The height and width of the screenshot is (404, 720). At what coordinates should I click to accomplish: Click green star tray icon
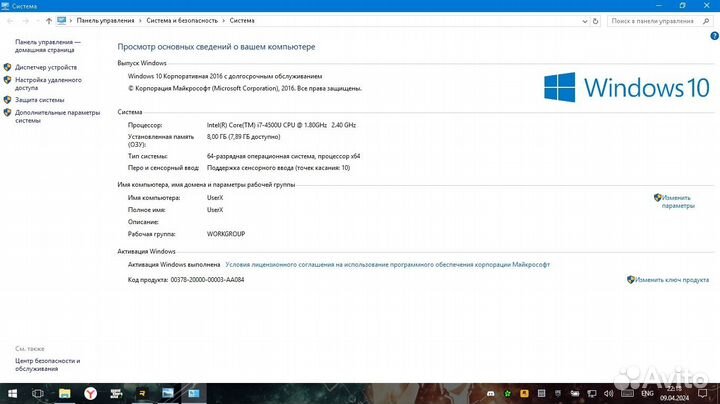[507, 393]
